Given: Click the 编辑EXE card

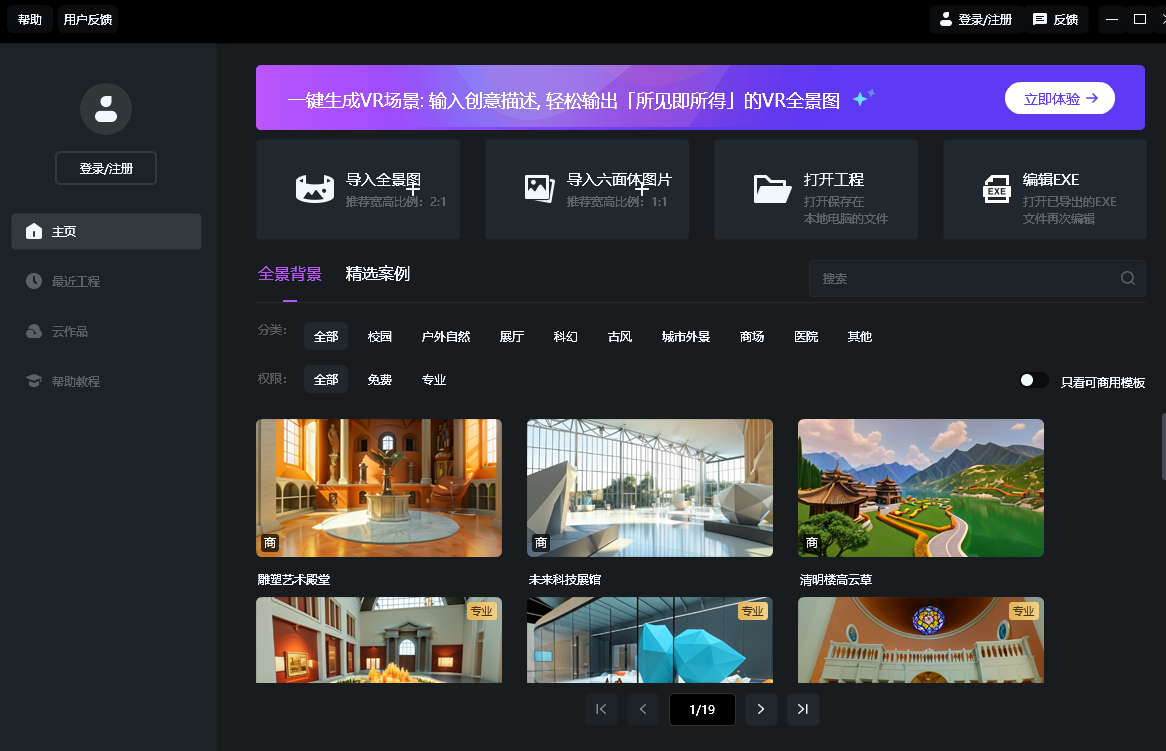Looking at the screenshot, I should 1045,190.
